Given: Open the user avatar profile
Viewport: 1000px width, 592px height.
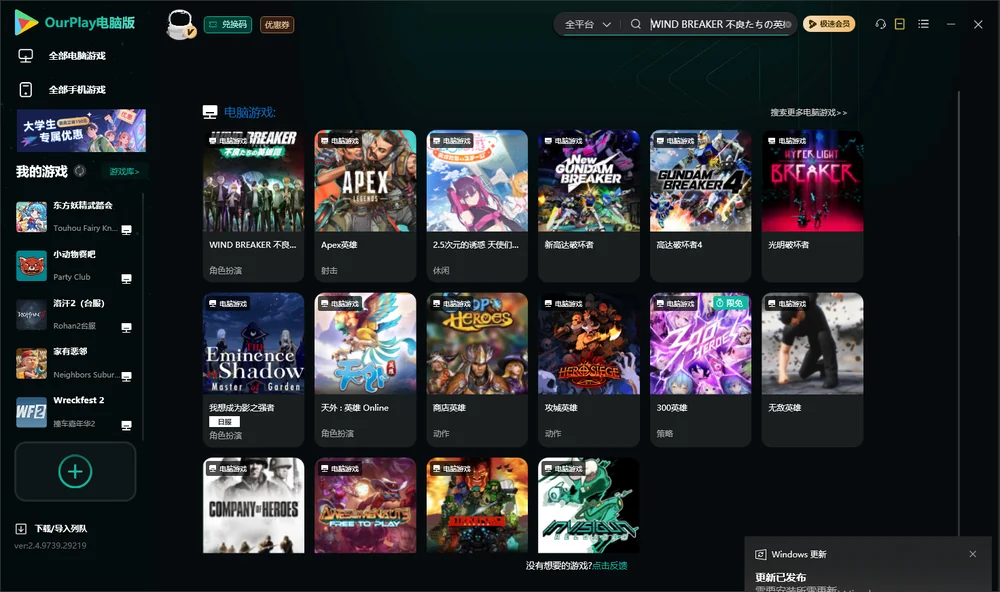Looking at the screenshot, I should coord(180,24).
